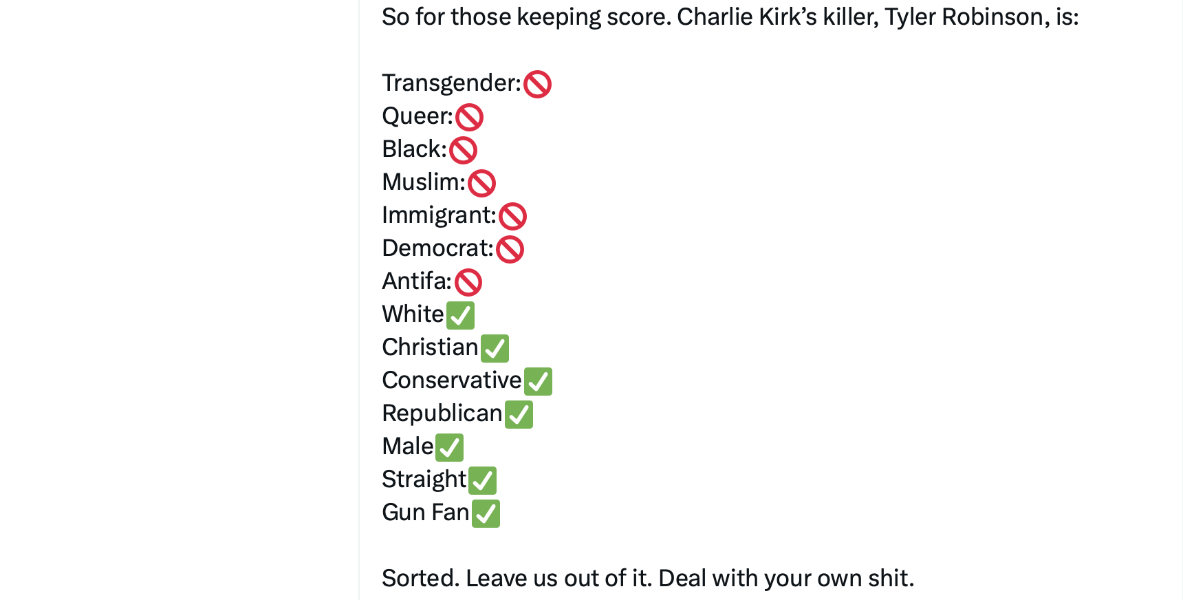
Task: Click the green checkmark after Gun Fan
Action: (486, 513)
